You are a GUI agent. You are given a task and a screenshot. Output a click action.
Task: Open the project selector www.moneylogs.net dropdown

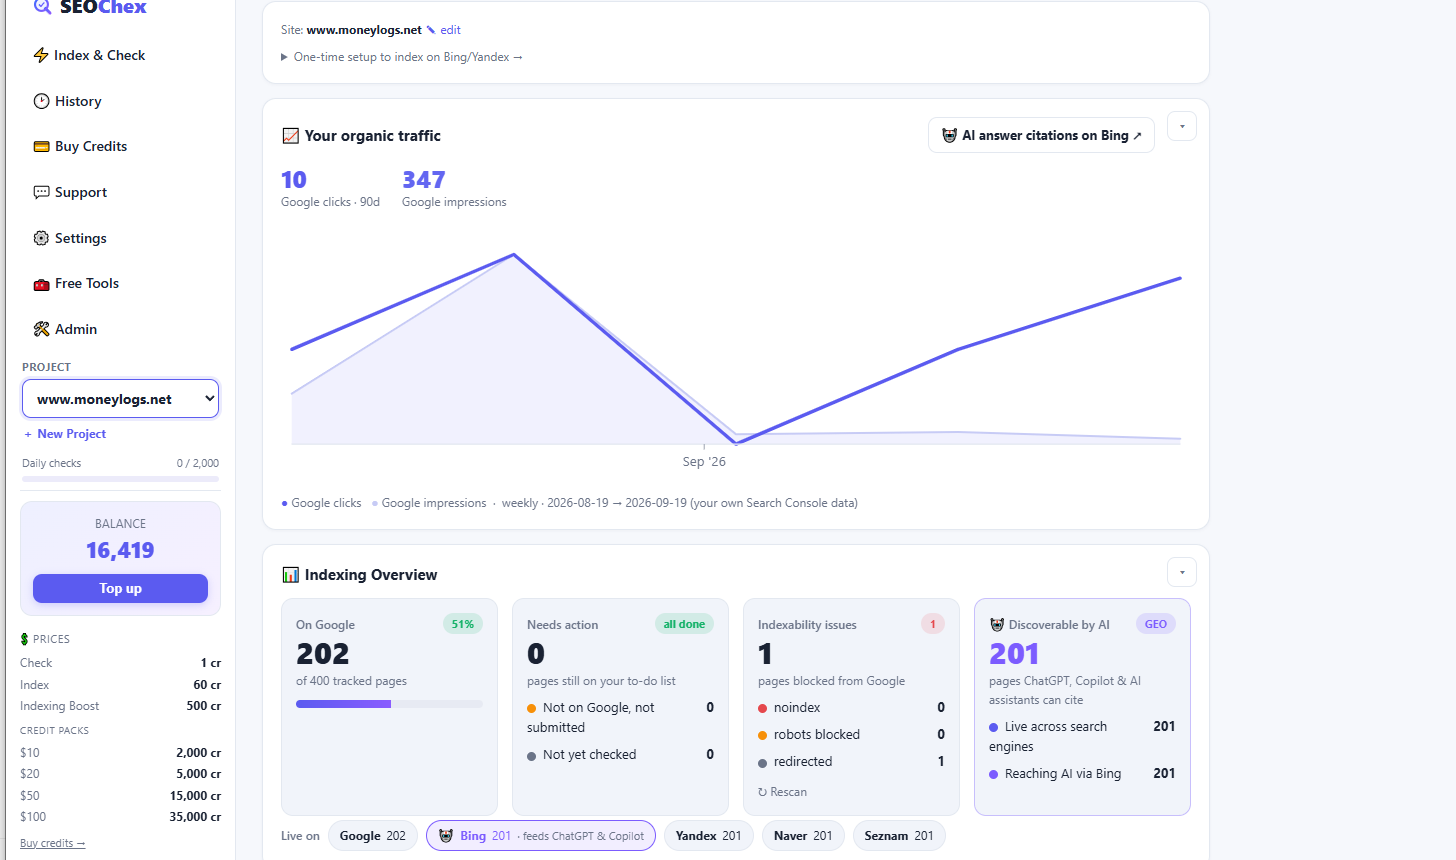(x=120, y=399)
